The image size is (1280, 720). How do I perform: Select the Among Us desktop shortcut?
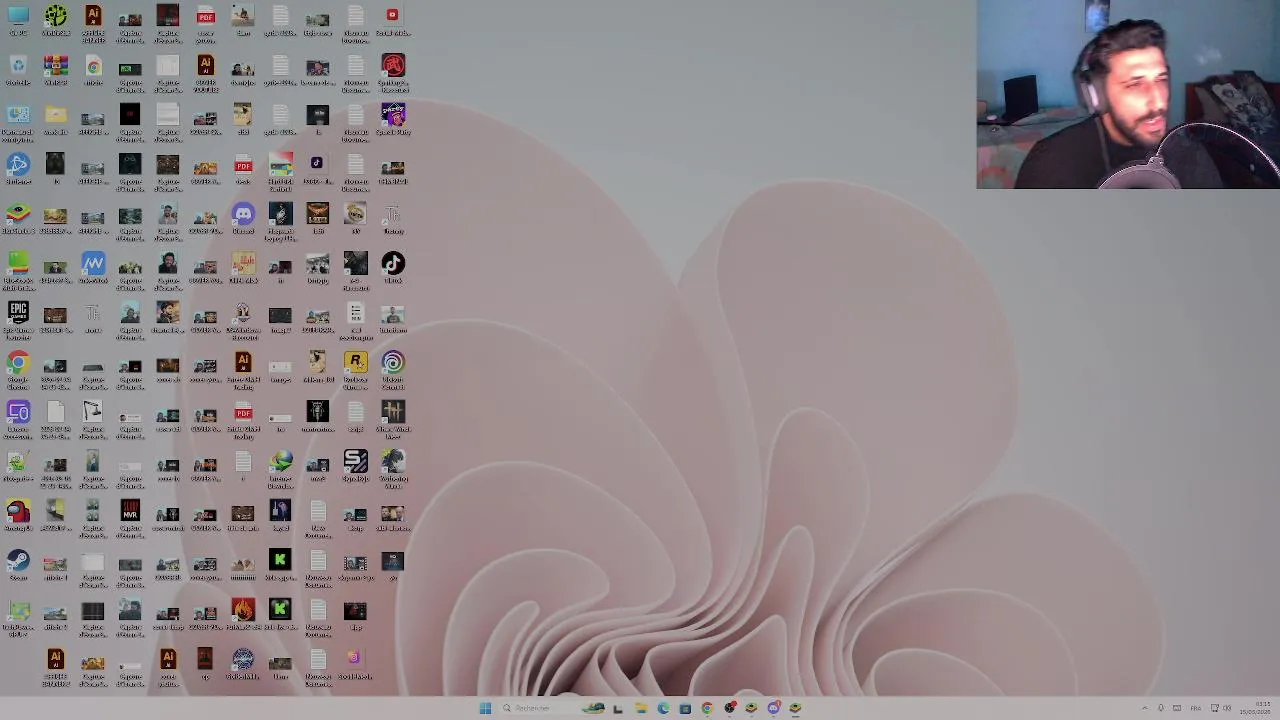(x=18, y=516)
